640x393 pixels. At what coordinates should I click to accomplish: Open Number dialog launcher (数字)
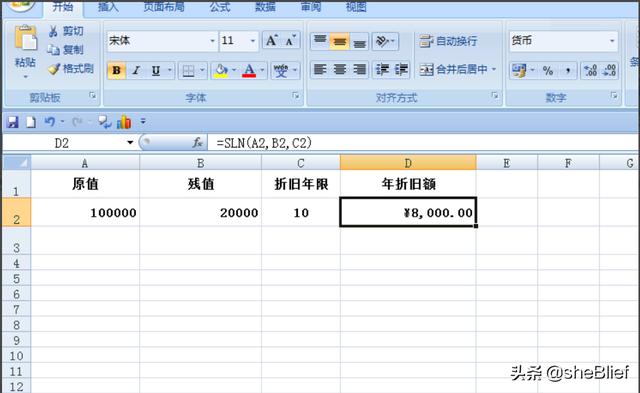coord(613,96)
